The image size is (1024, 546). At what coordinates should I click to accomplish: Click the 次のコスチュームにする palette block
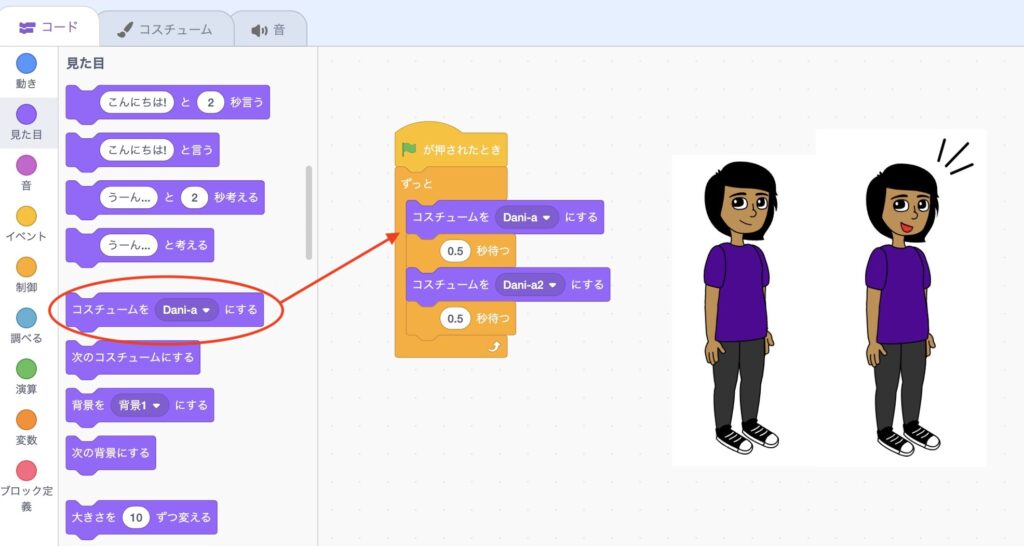[x=133, y=358]
